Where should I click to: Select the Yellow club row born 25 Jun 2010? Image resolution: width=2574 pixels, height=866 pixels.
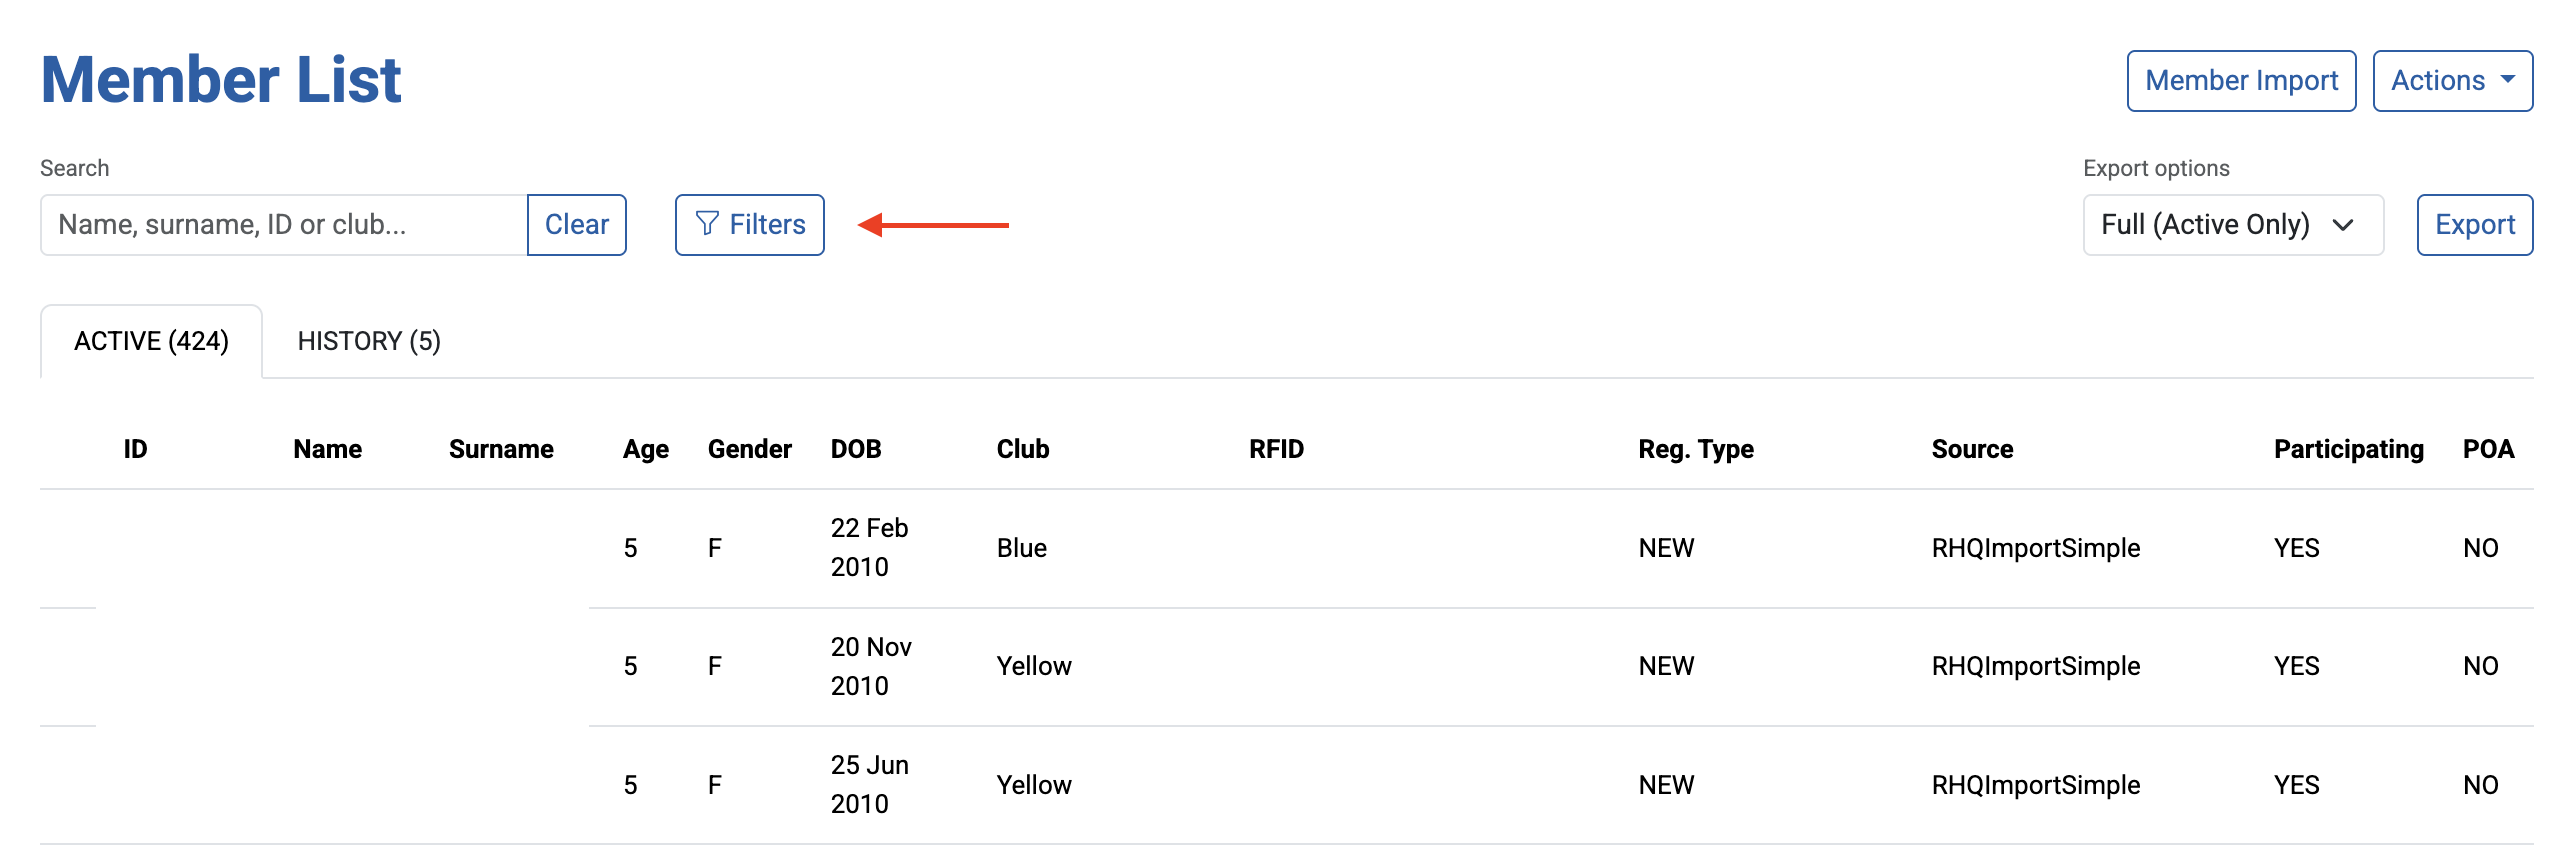(1286, 785)
